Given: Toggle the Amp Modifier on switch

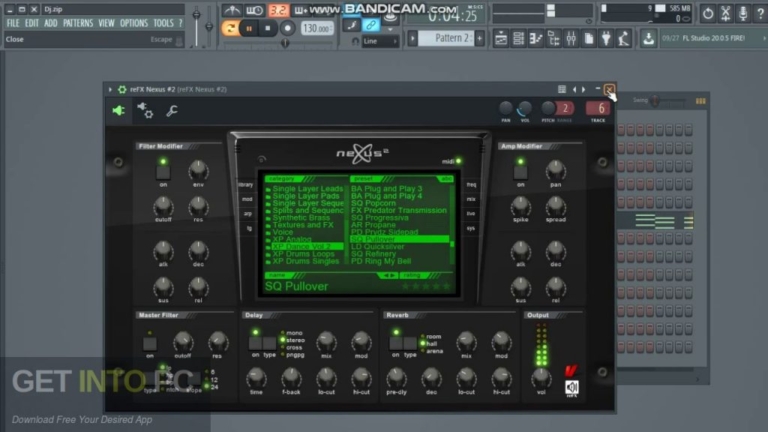Looking at the screenshot, I should pos(520,172).
